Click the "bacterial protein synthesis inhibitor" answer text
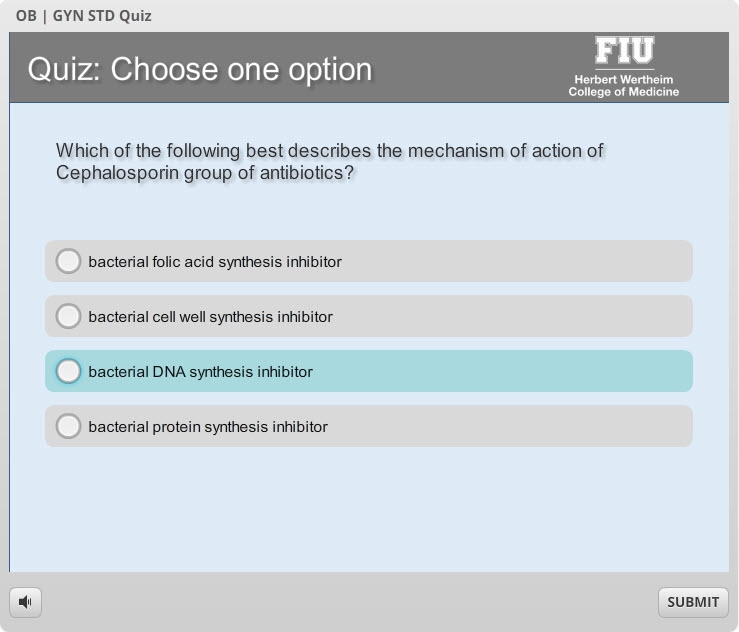The image size is (739, 632). click(x=208, y=427)
